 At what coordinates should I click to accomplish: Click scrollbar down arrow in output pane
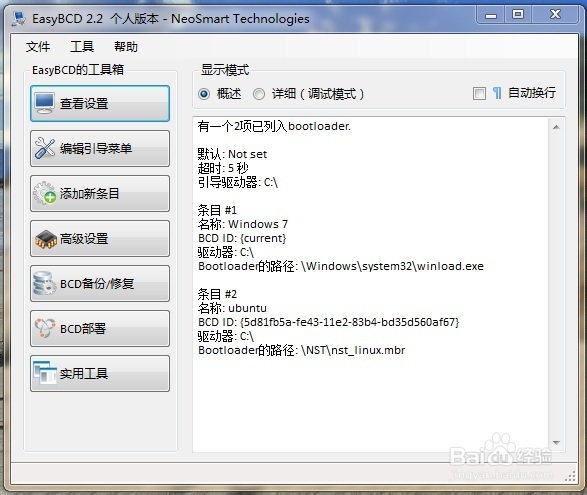point(556,443)
